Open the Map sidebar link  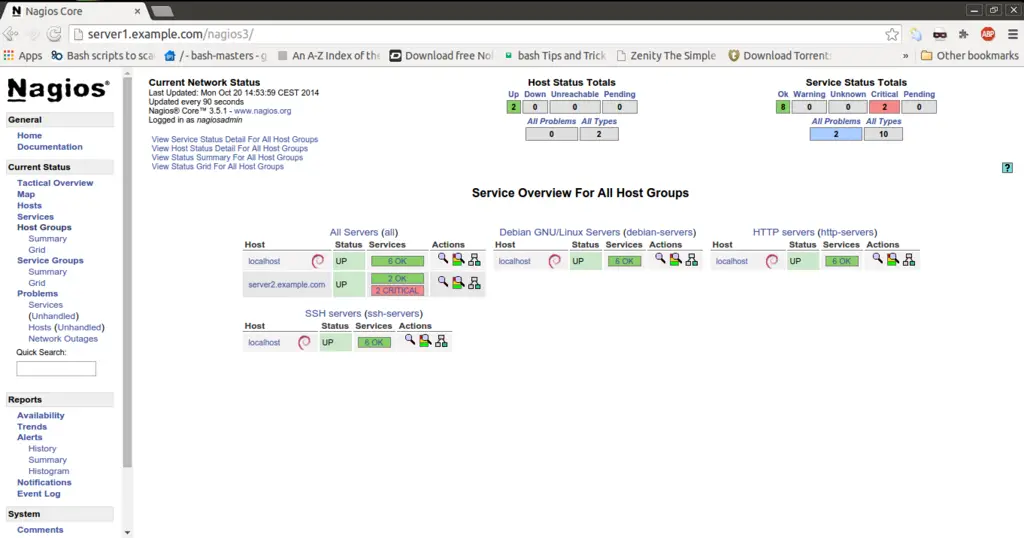26,194
